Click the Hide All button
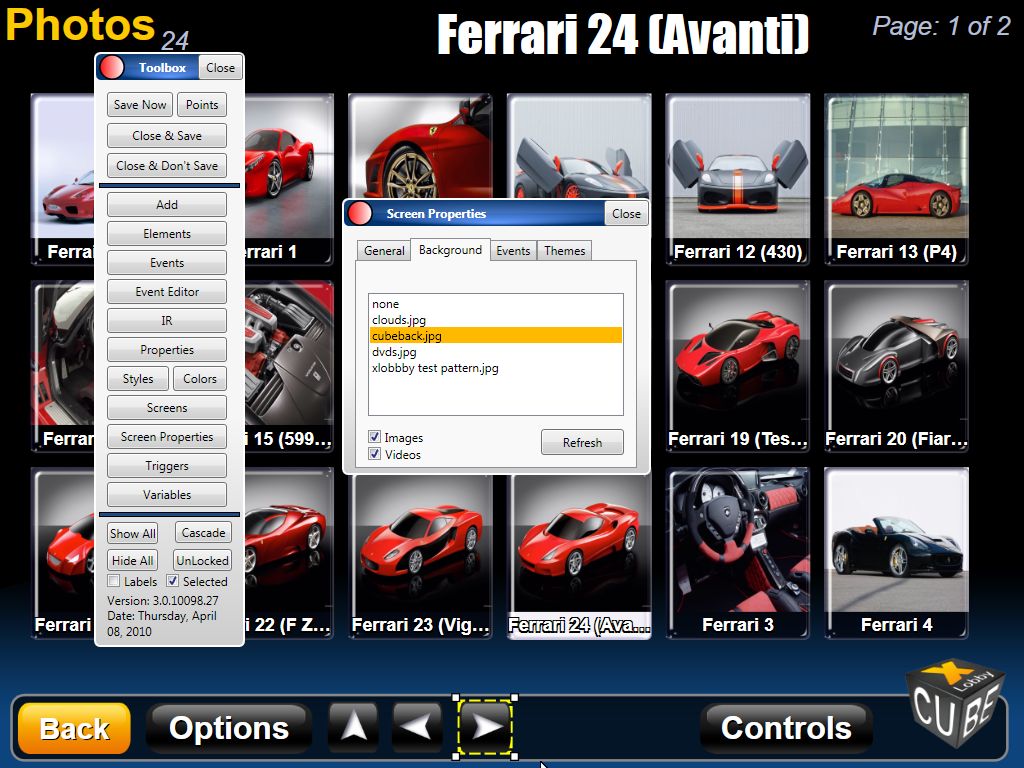 133,560
